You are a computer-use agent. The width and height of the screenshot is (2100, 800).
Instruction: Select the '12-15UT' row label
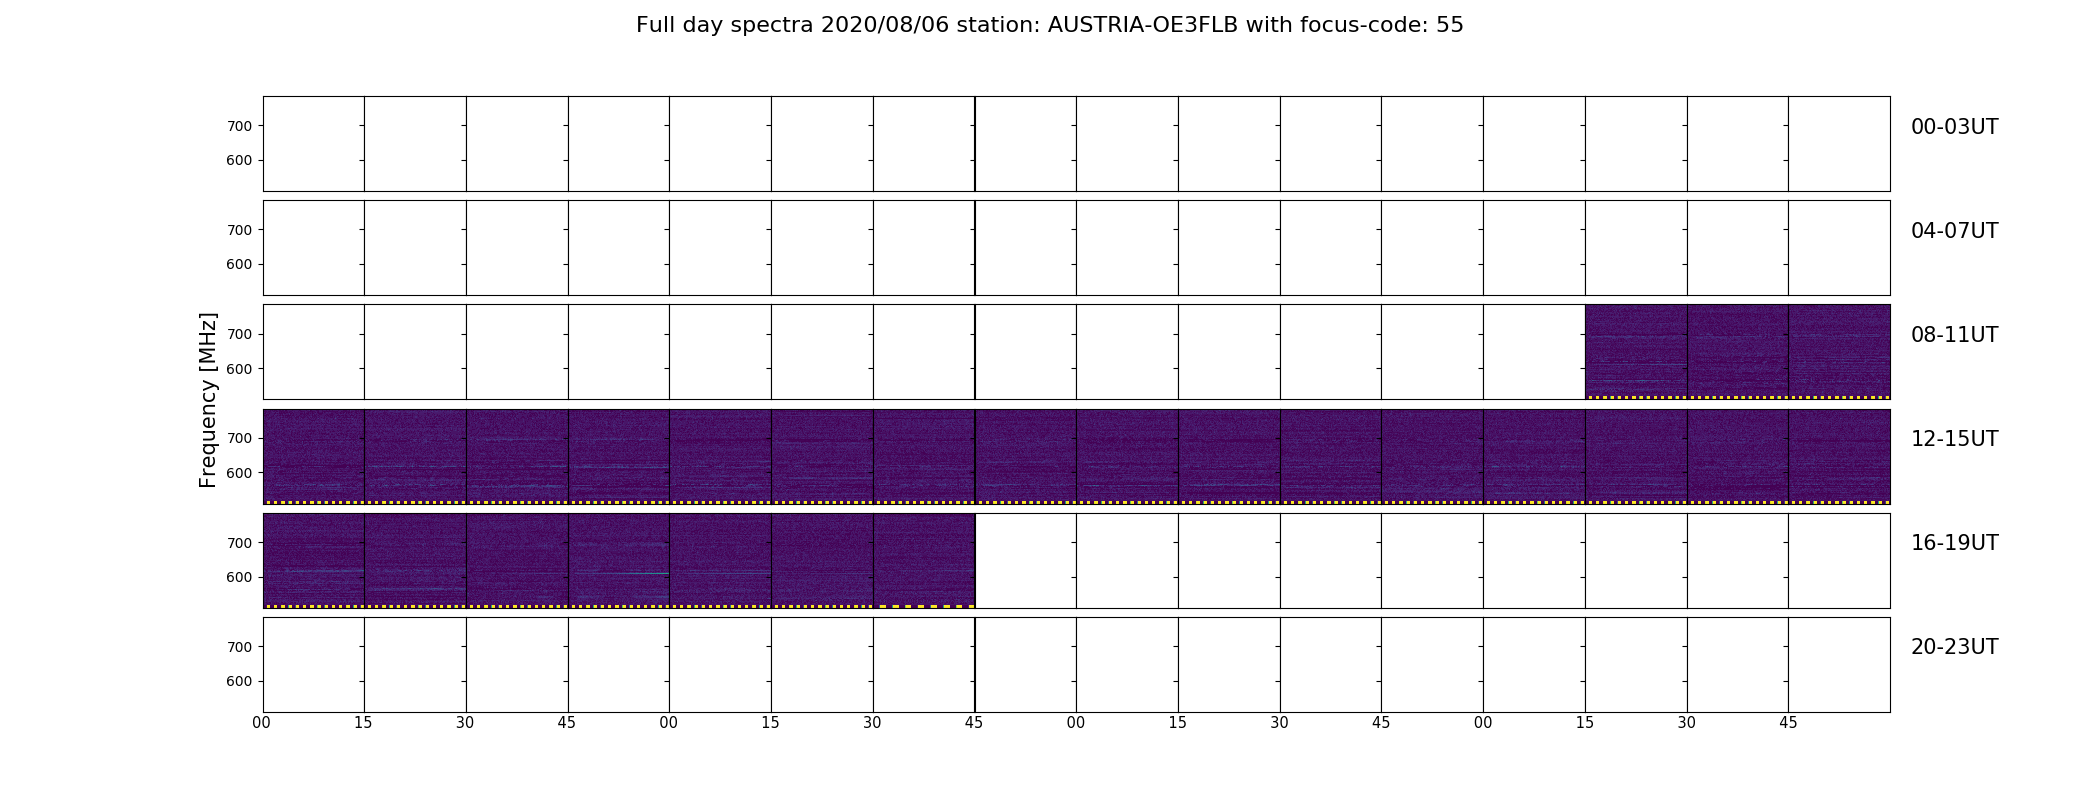coord(1954,439)
